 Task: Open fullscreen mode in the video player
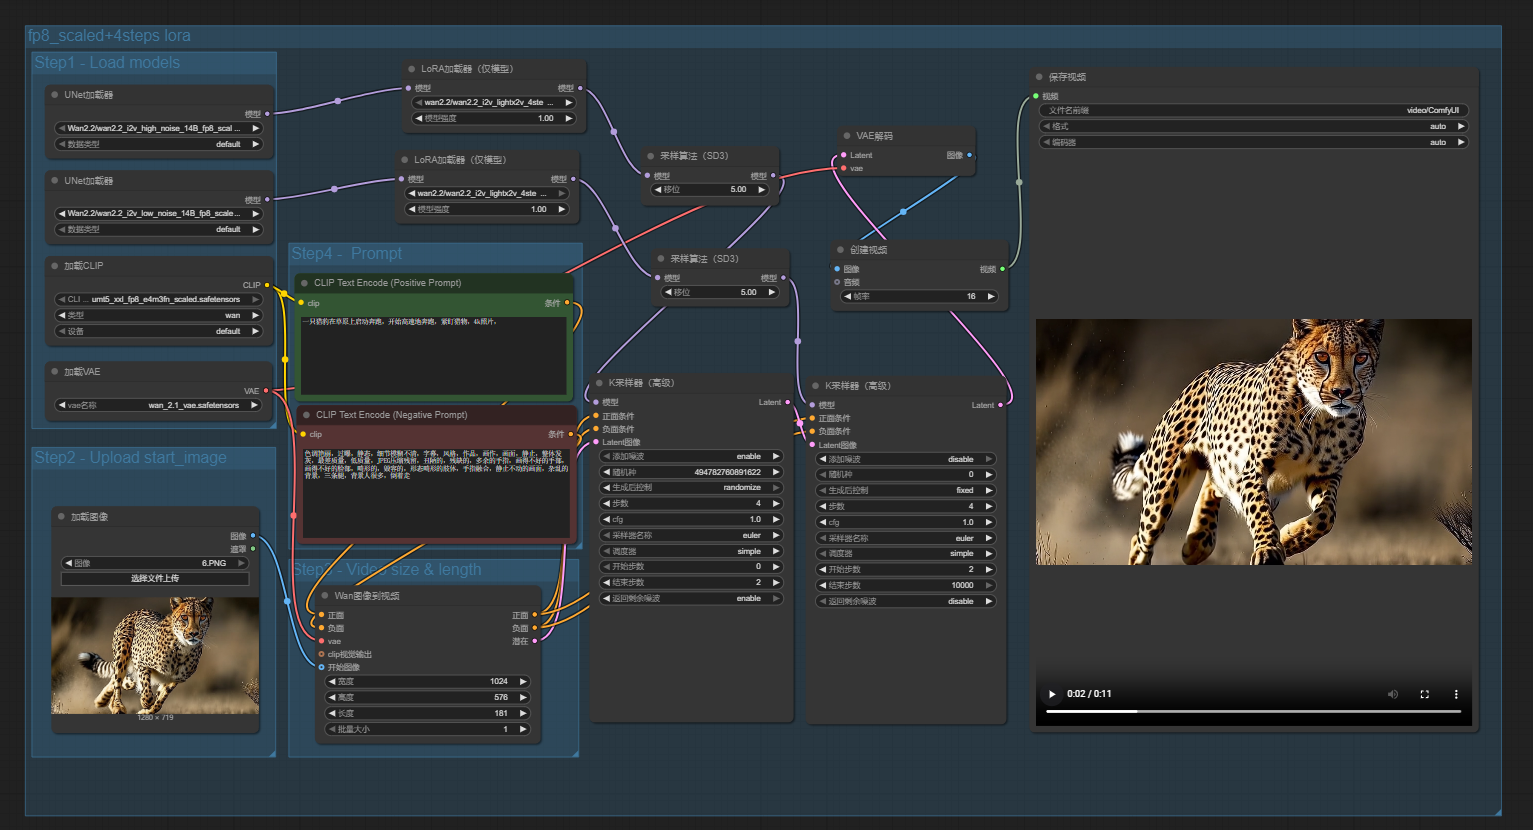[x=1425, y=694]
